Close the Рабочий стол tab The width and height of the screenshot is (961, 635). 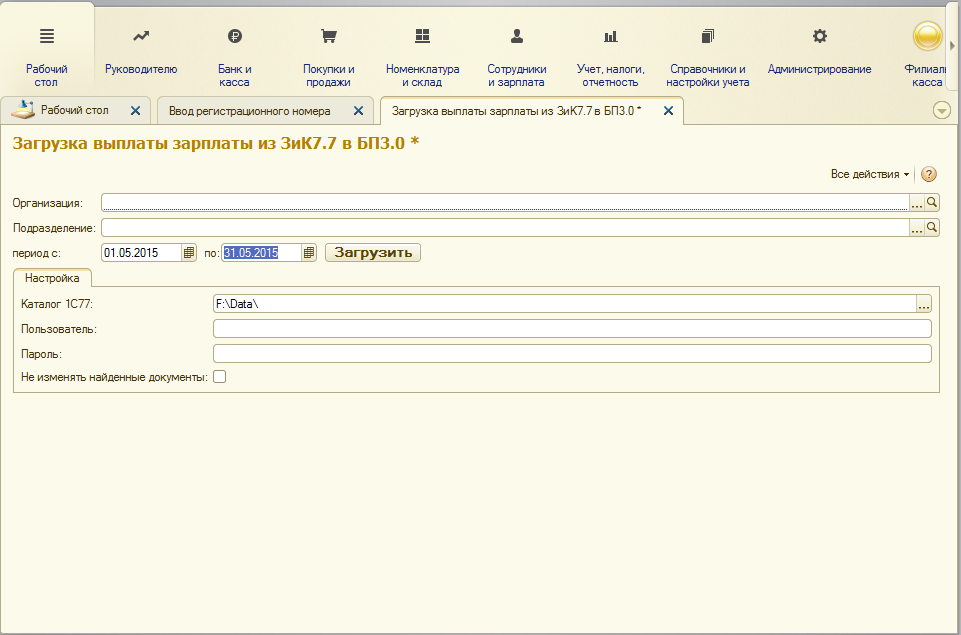(x=135, y=111)
